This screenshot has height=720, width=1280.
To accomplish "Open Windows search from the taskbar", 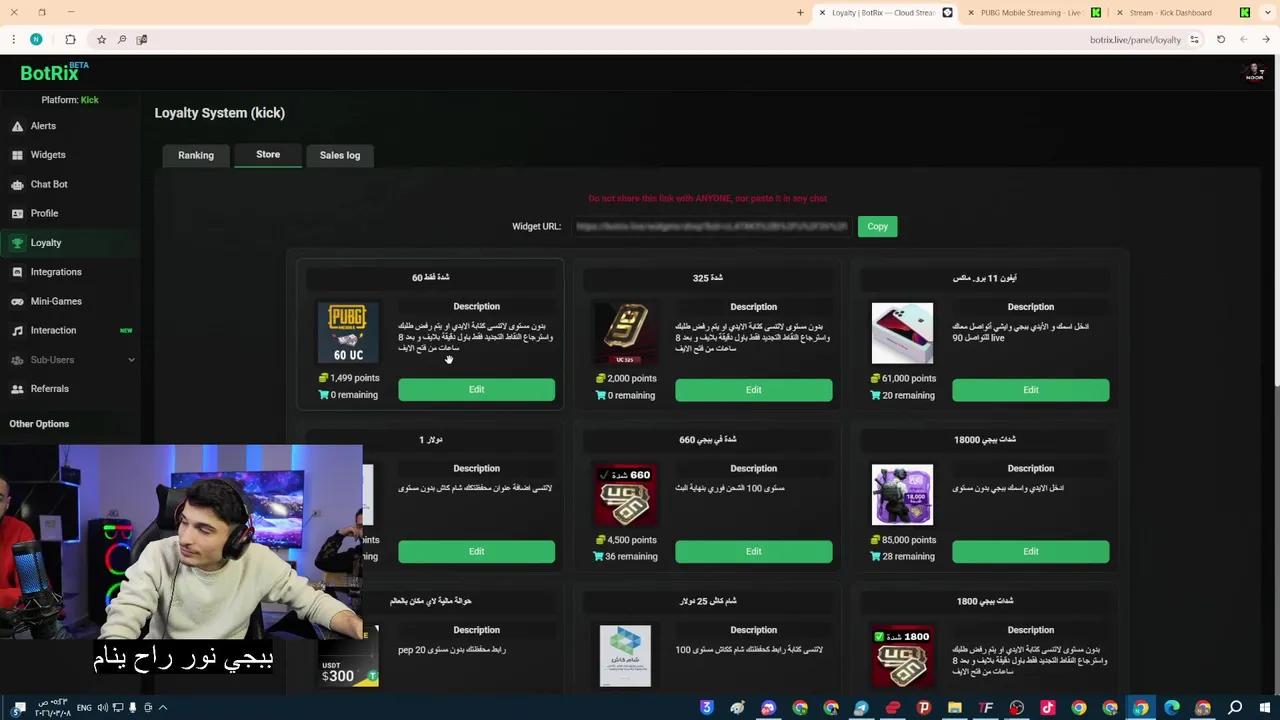I will tap(1235, 708).
